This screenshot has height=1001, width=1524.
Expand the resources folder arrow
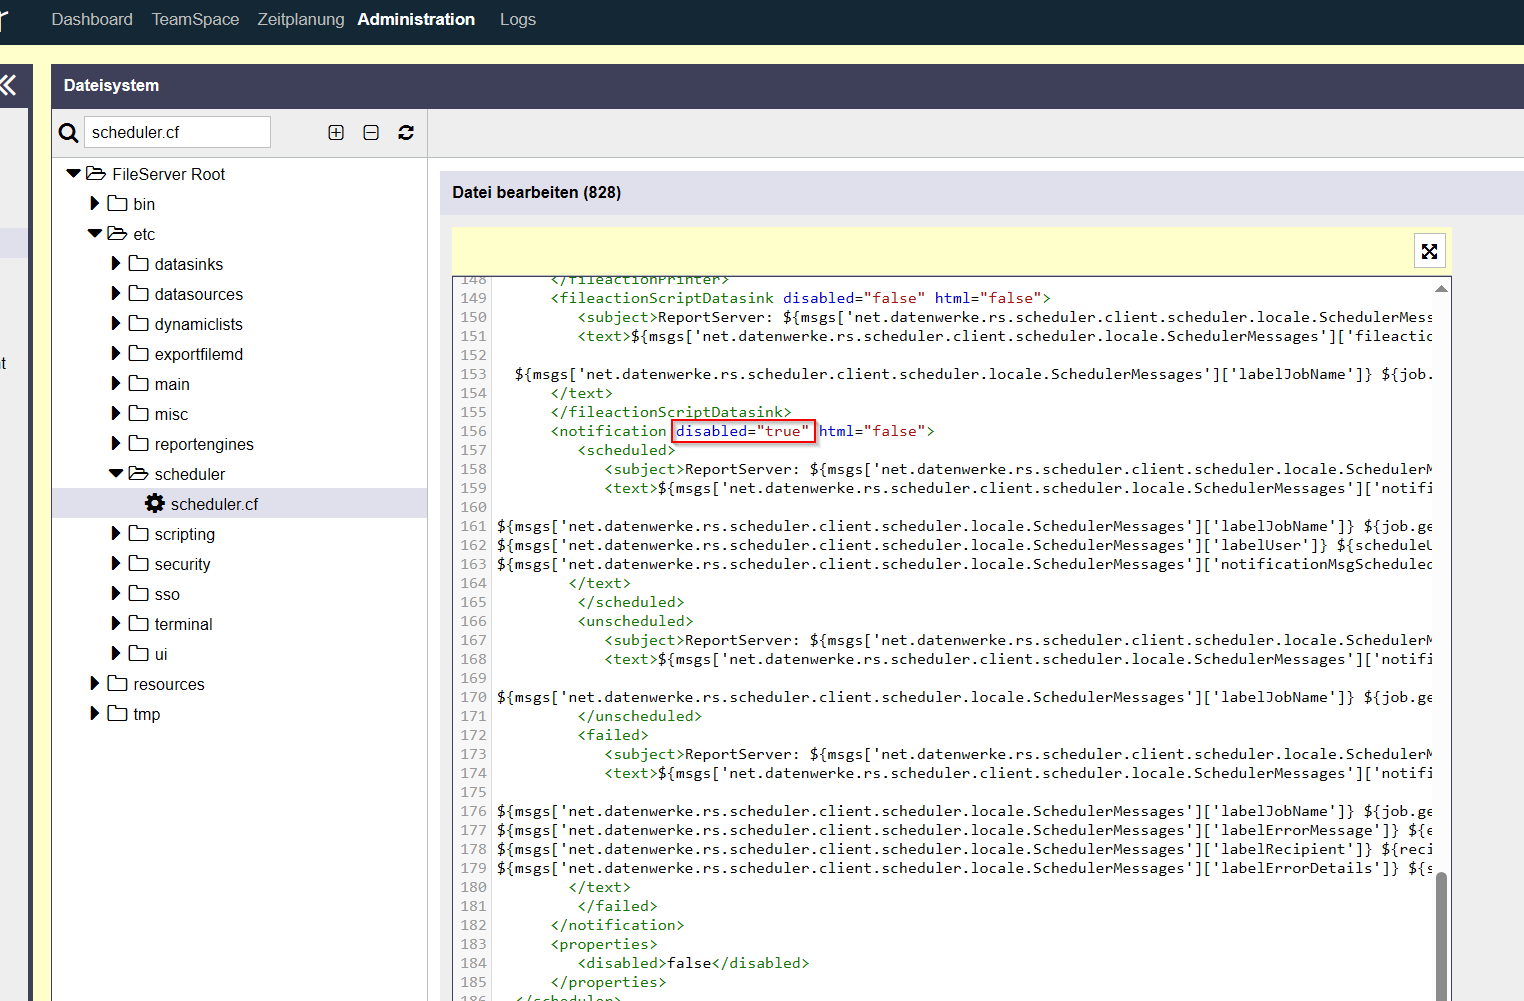(95, 684)
